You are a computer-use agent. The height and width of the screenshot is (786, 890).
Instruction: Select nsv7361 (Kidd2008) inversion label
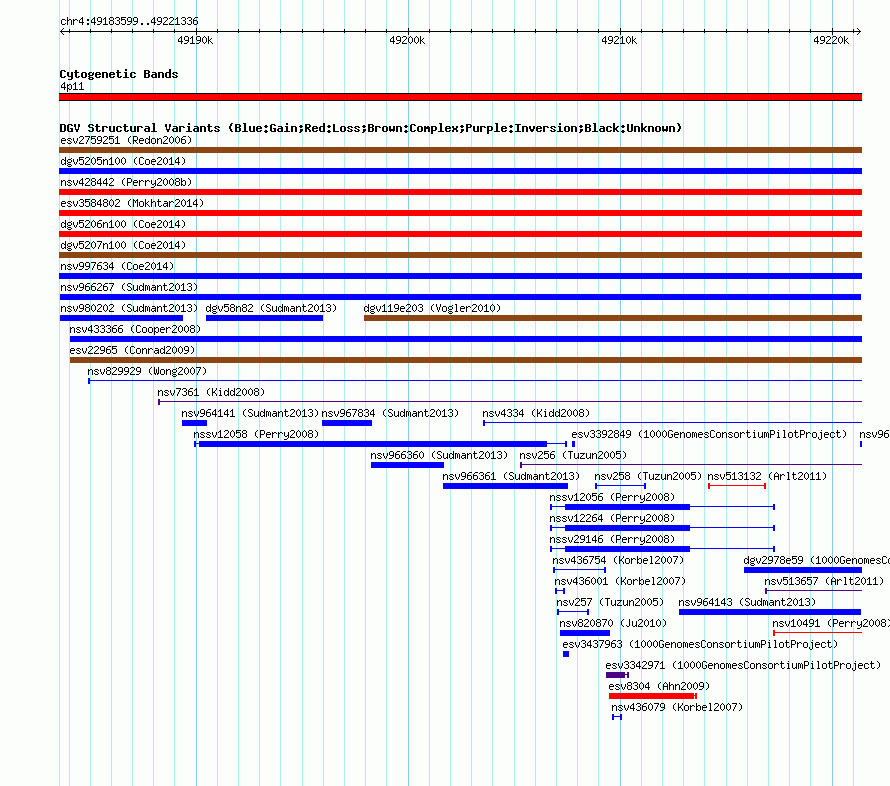211,392
